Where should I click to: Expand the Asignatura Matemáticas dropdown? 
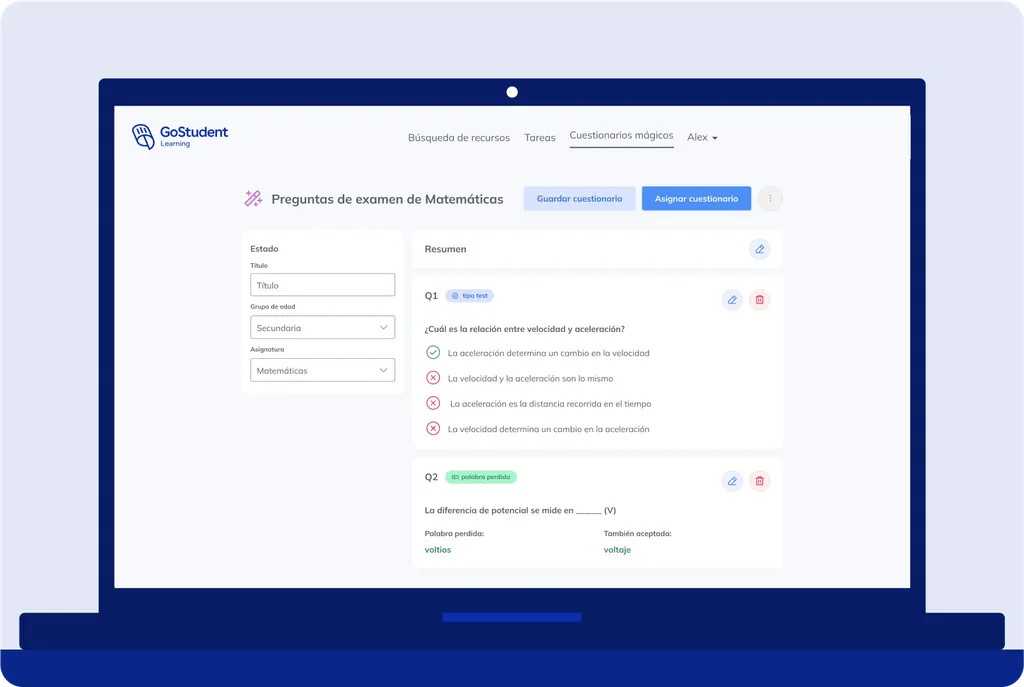point(323,370)
